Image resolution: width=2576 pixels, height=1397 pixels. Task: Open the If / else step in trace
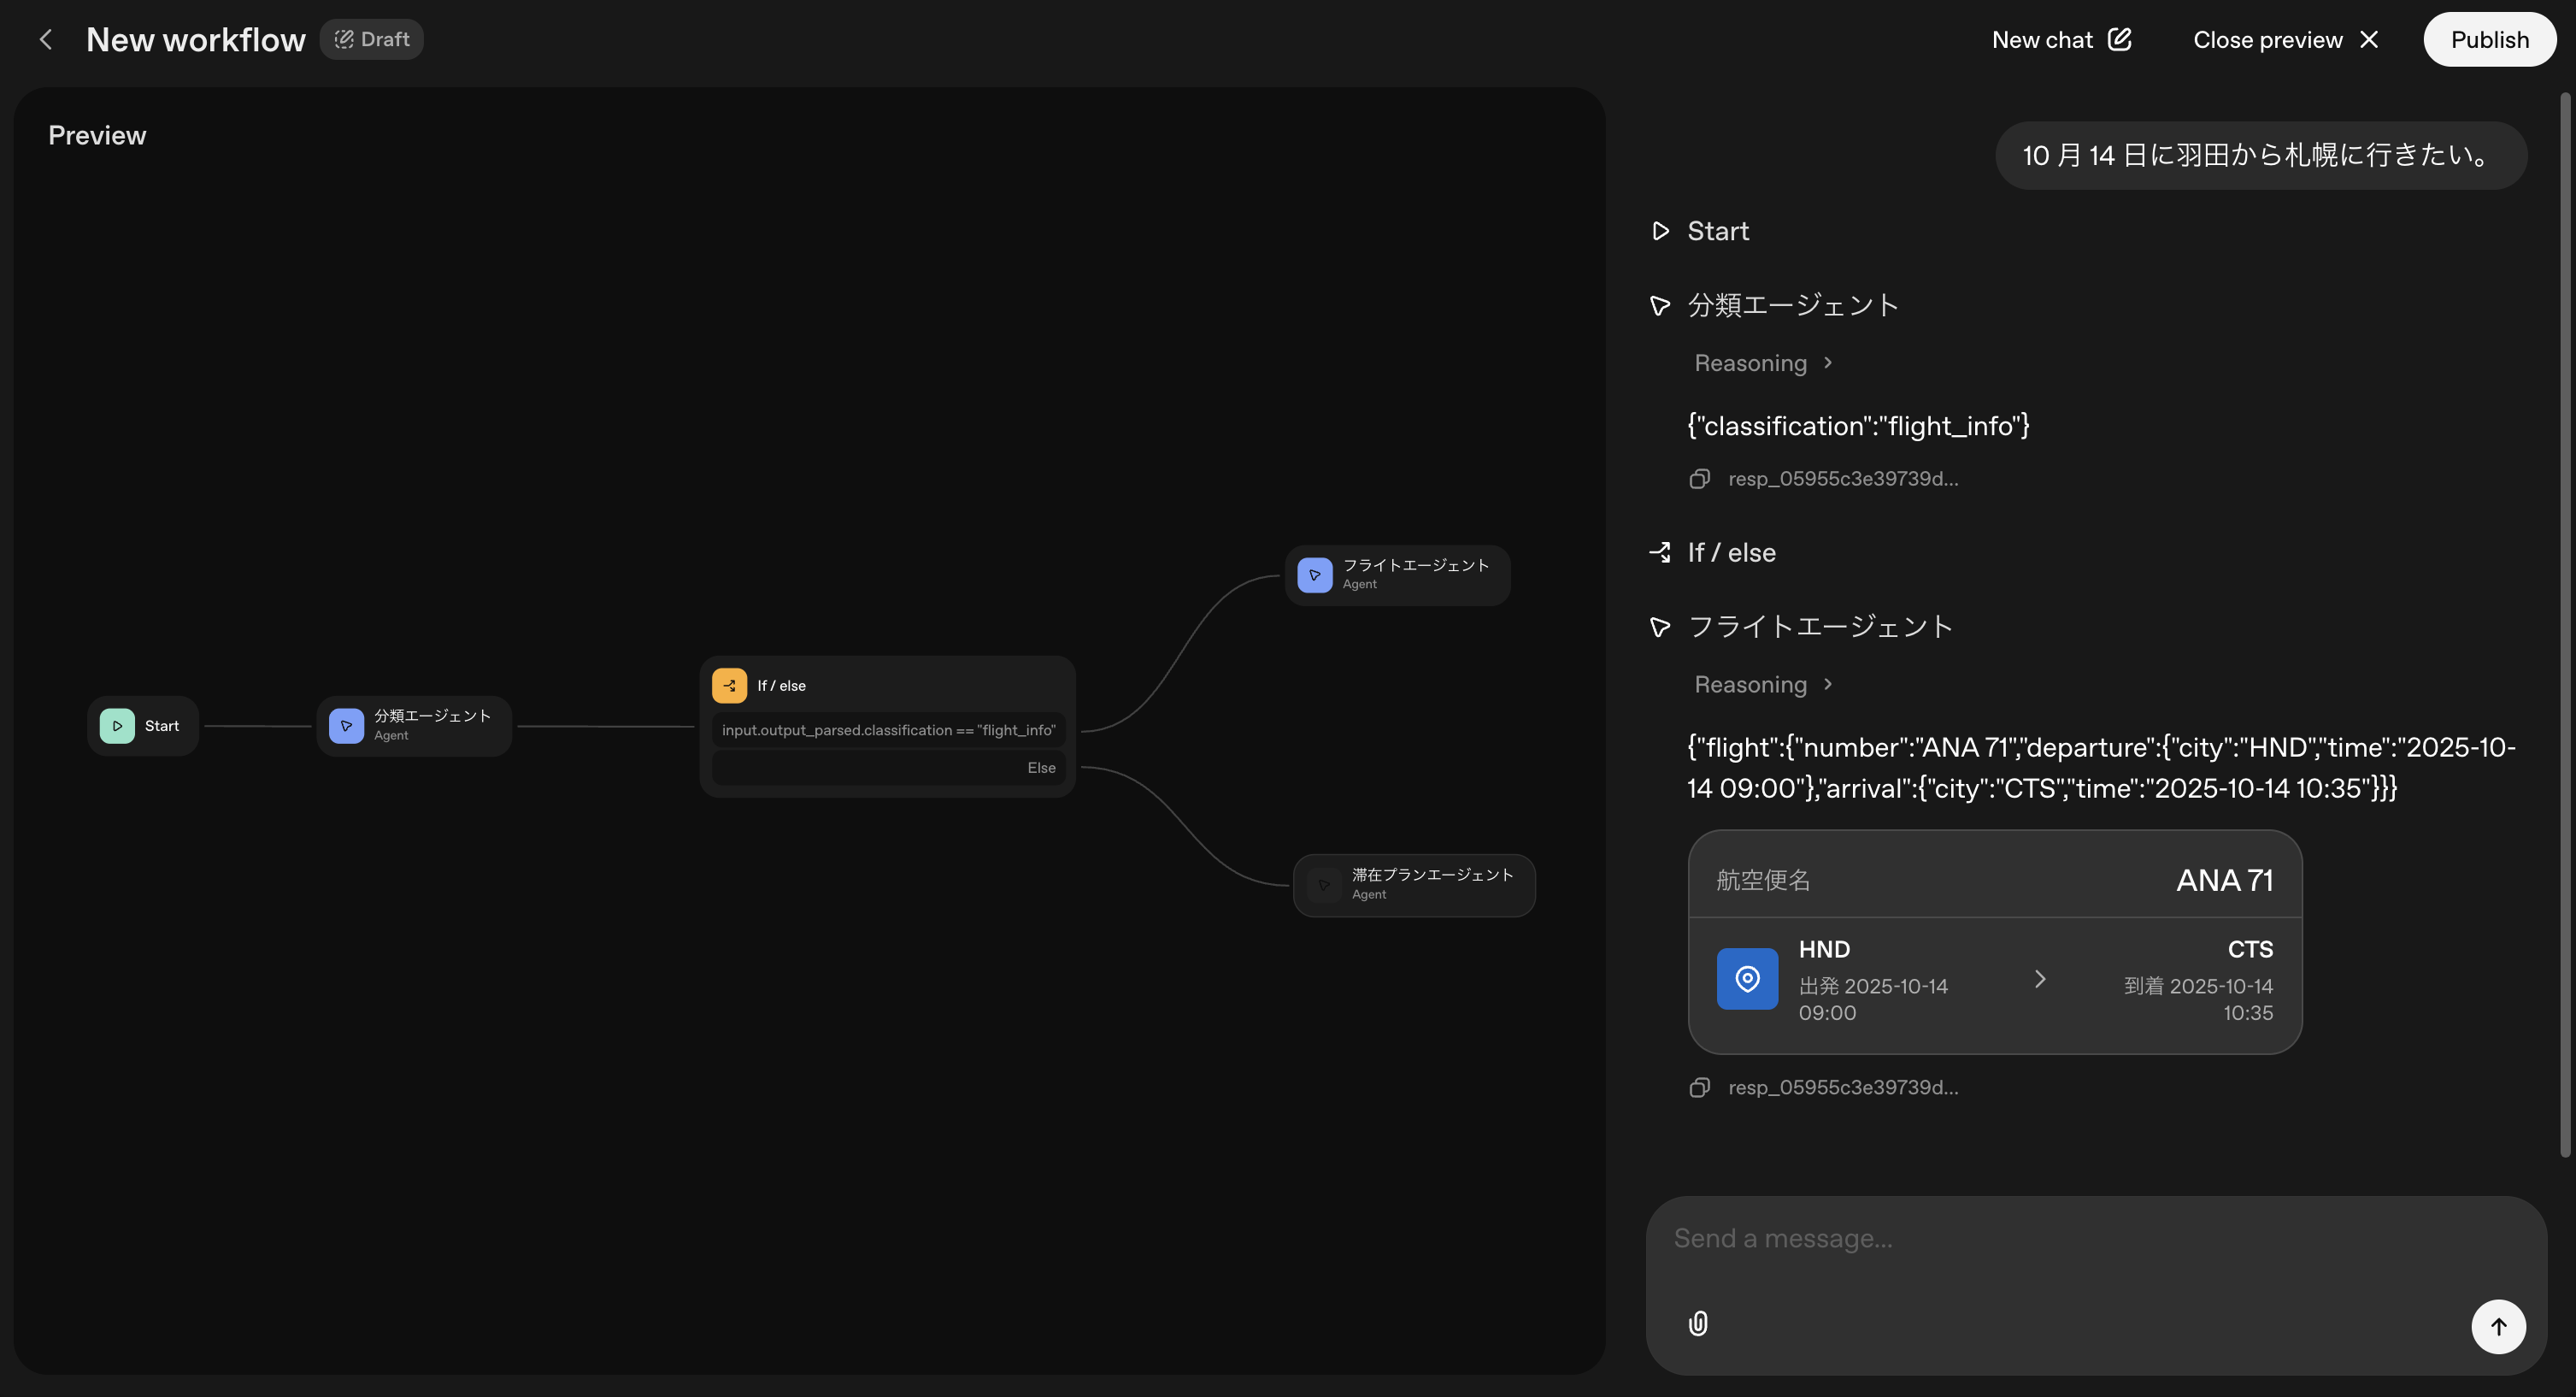click(1730, 553)
